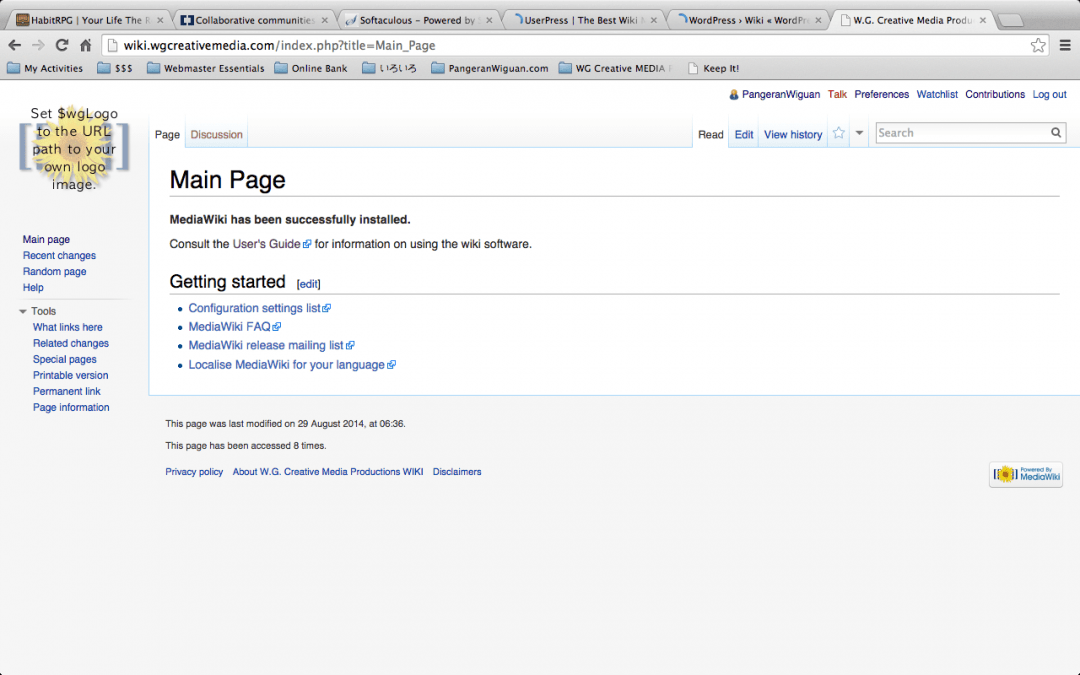Open PangeranWiguan.com bookmark folder

(x=489, y=68)
